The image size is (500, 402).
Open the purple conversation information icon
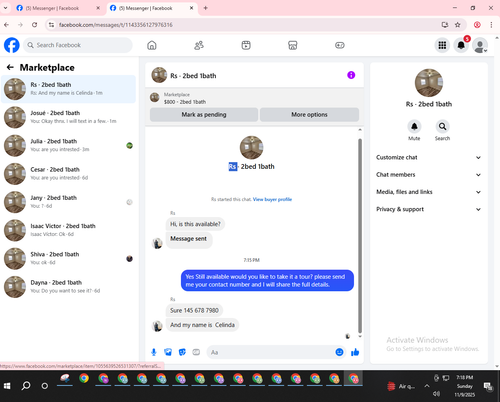351,75
